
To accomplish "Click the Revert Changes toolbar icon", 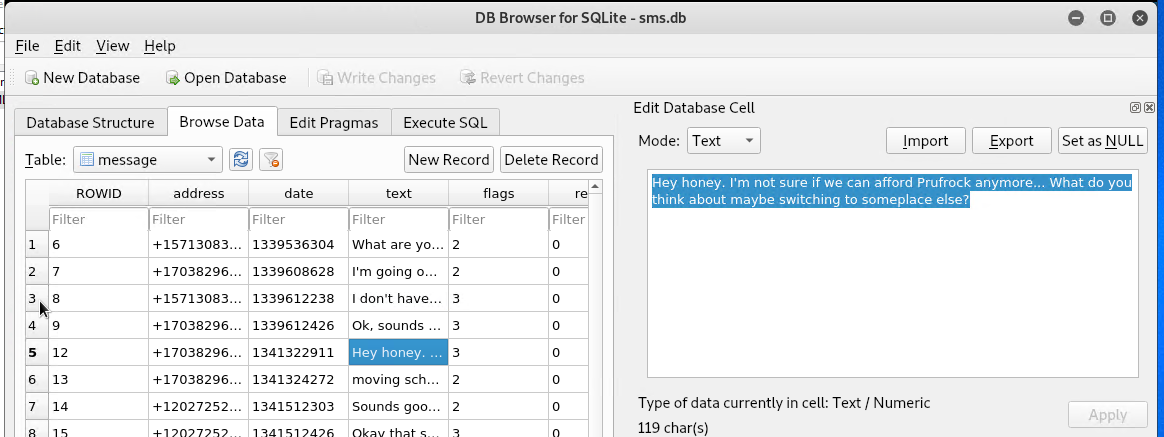I will click(468, 78).
